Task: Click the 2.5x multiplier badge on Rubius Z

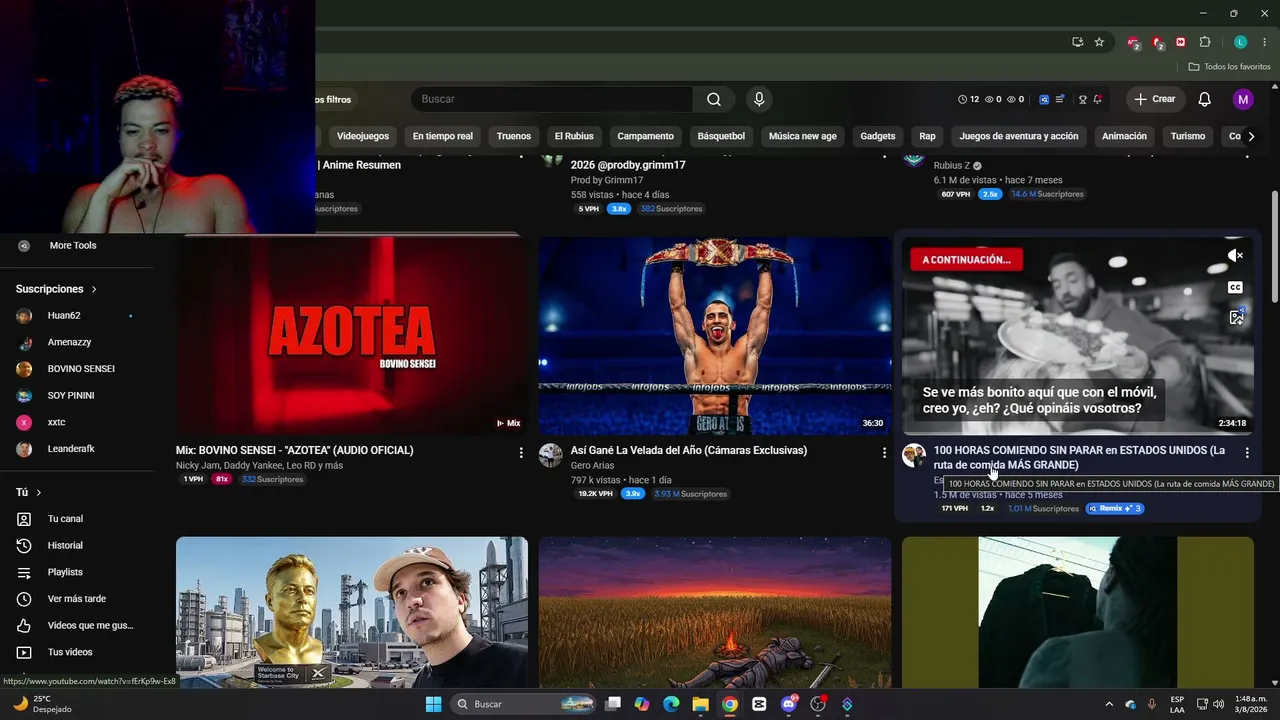Action: click(990, 194)
